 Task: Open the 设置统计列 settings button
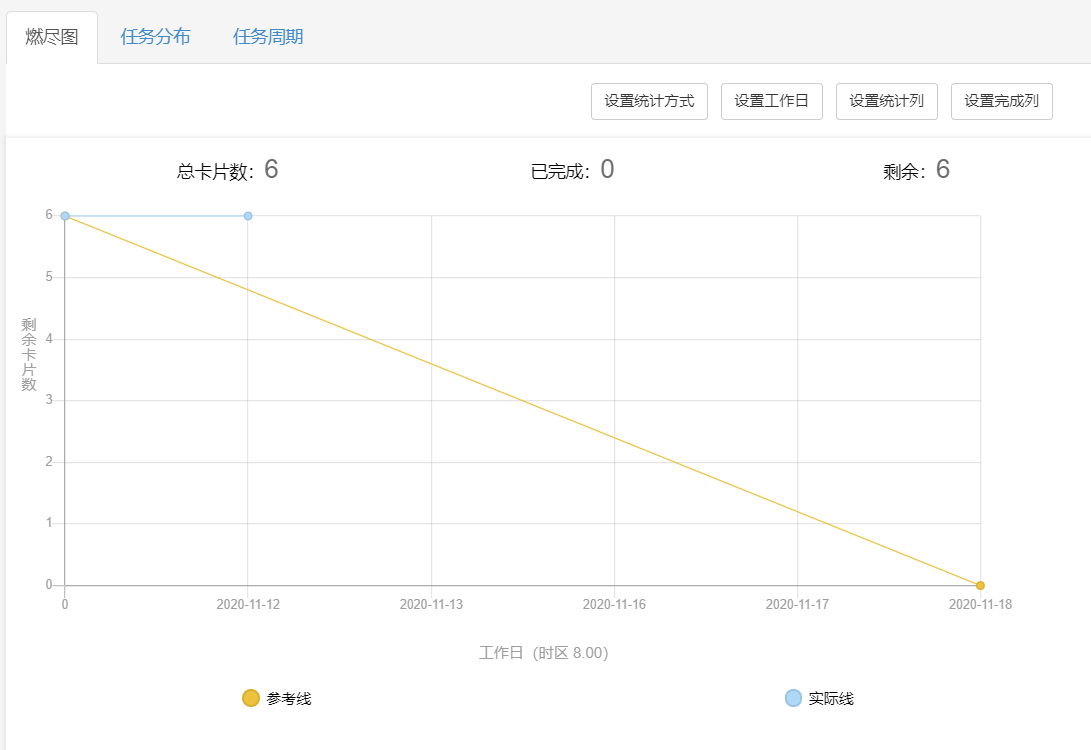(886, 102)
